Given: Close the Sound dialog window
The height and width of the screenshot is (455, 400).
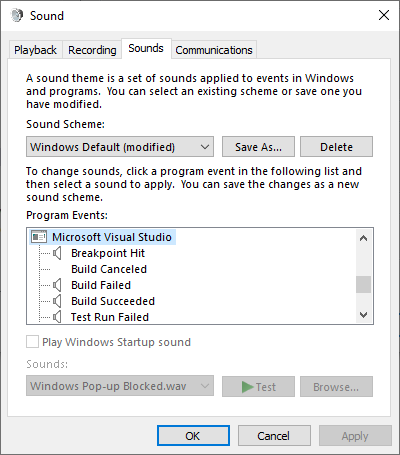Looking at the screenshot, I should tap(384, 15).
